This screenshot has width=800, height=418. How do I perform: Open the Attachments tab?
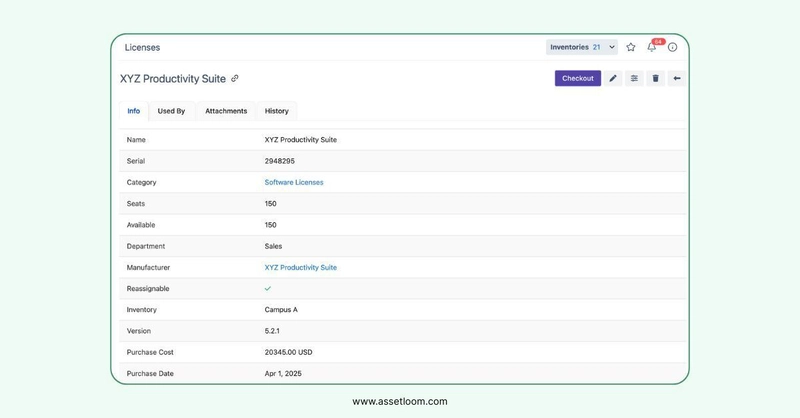[226, 111]
